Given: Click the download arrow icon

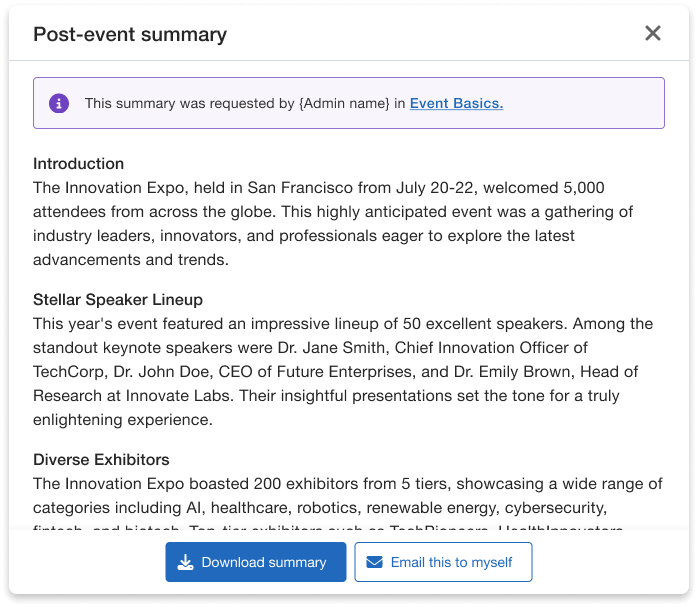Looking at the screenshot, I should (185, 562).
